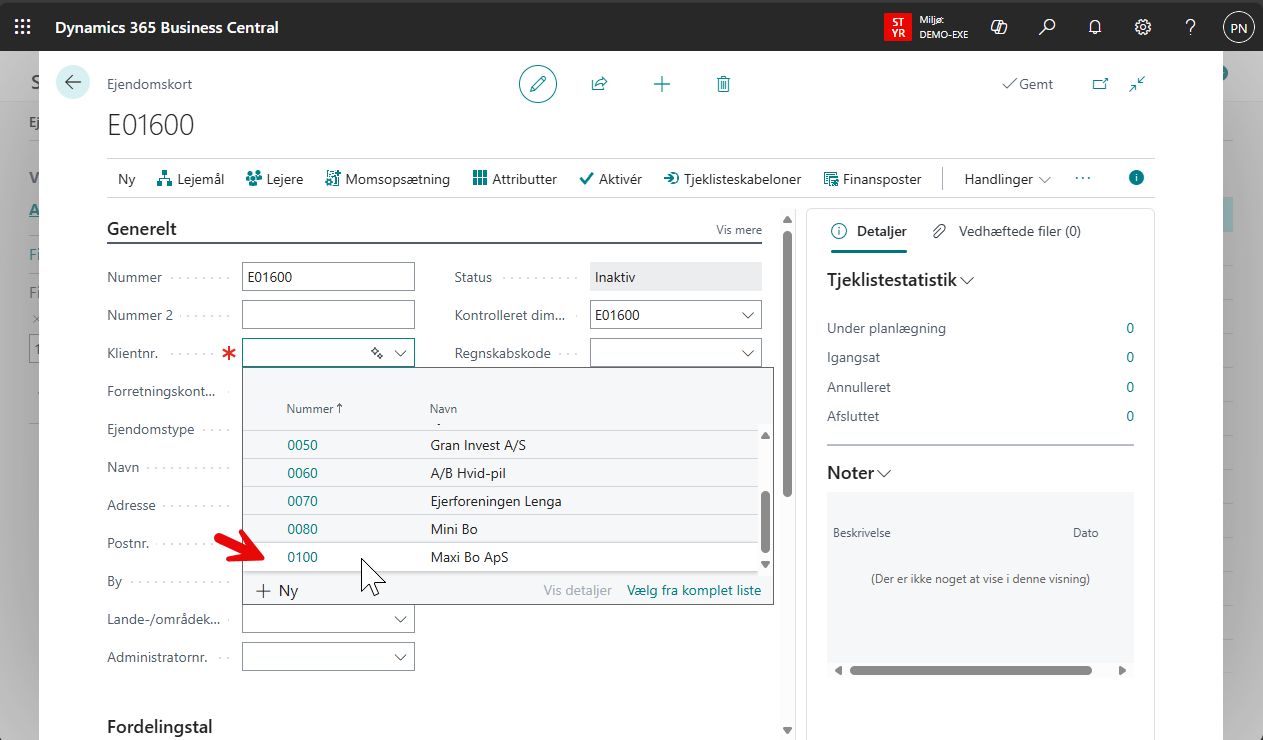
Task: Open the Handlinger menu
Action: (1006, 179)
